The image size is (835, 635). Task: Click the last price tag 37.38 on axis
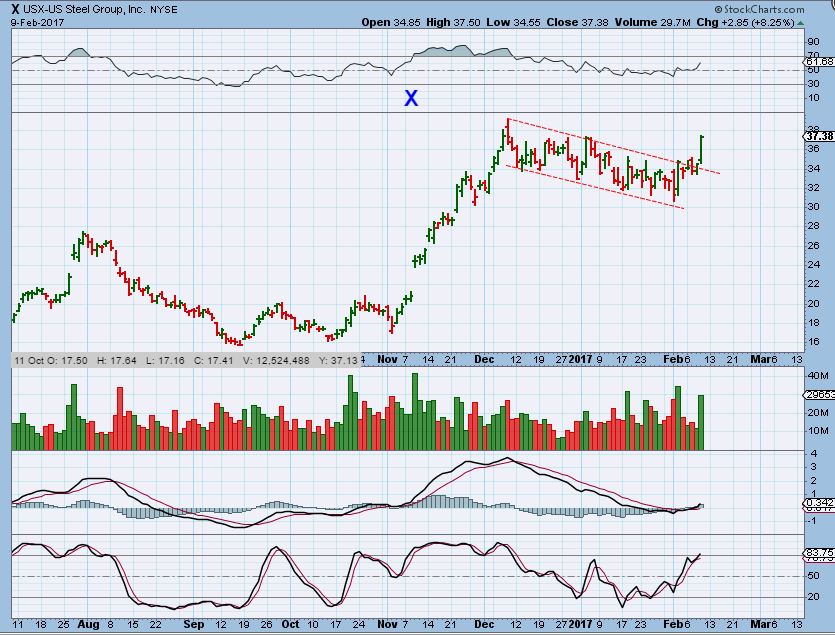[819, 136]
